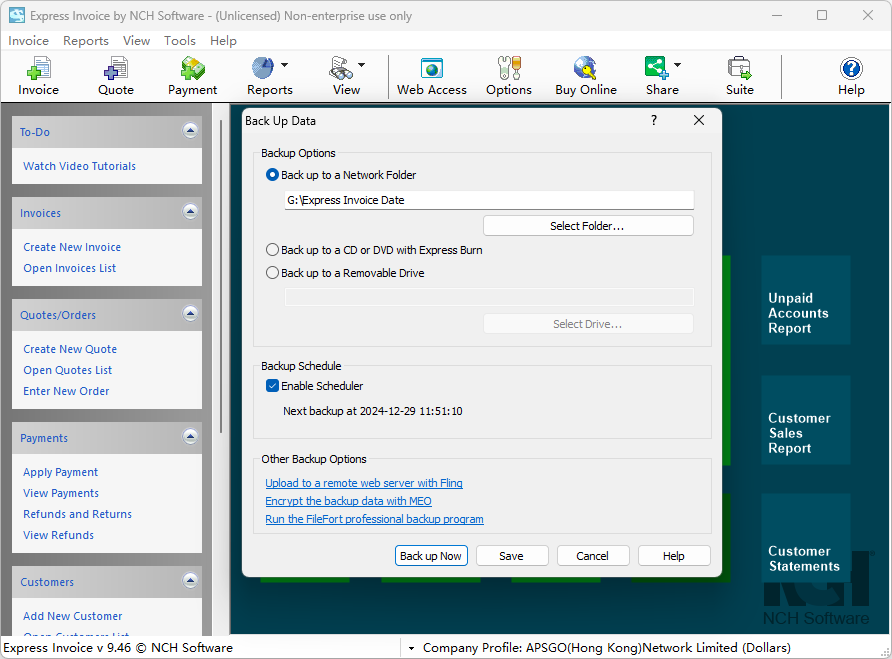Click the Express Invoice title bar icon
This screenshot has height=659, width=892.
[16, 15]
